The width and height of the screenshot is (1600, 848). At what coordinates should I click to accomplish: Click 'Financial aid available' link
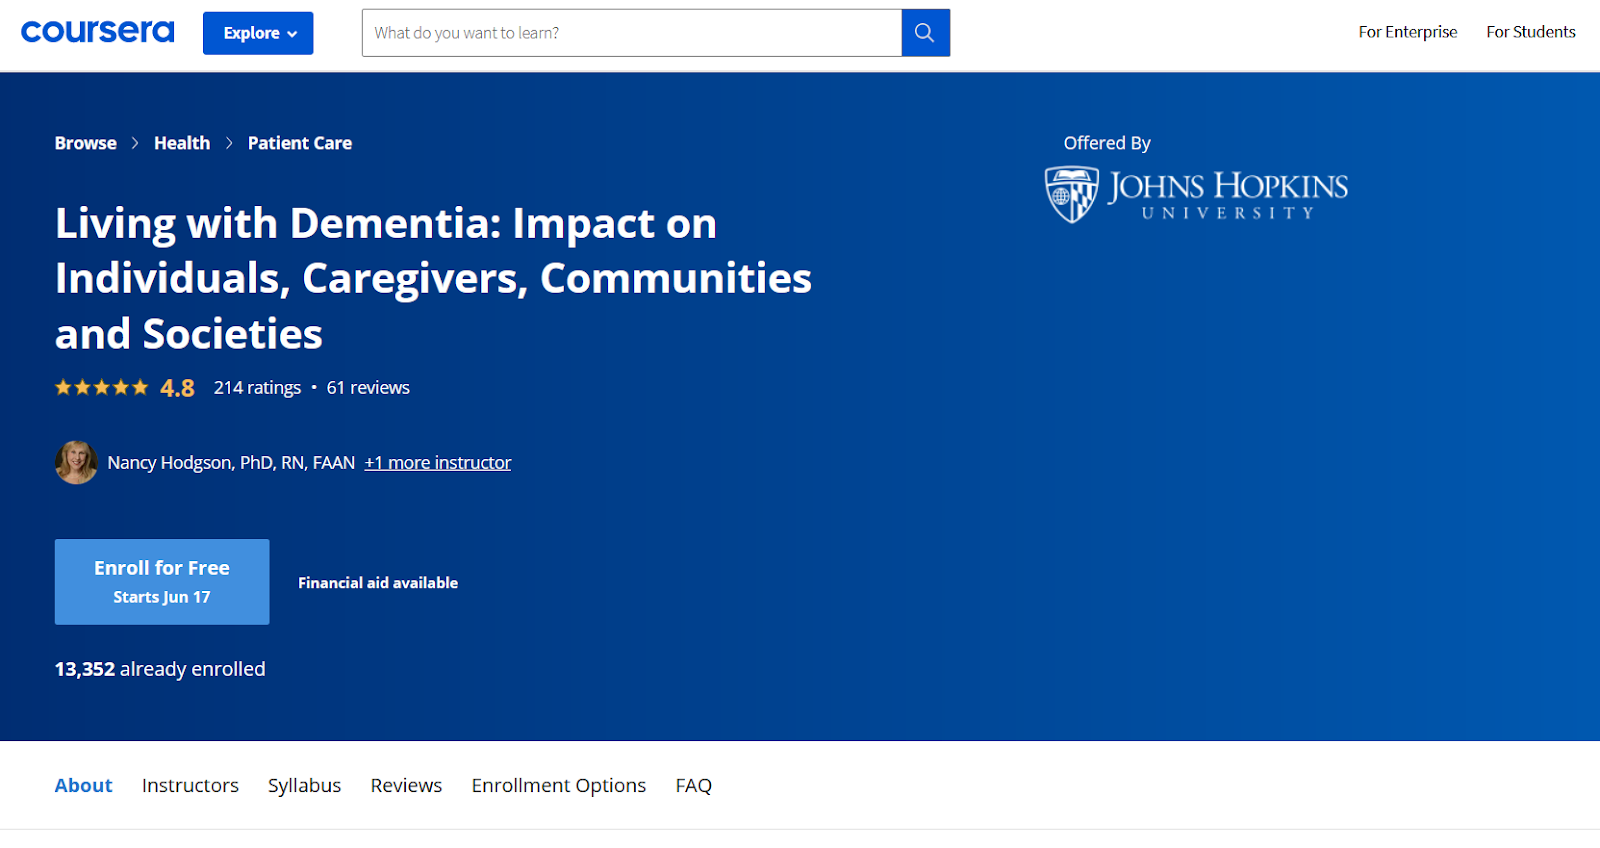coord(378,583)
